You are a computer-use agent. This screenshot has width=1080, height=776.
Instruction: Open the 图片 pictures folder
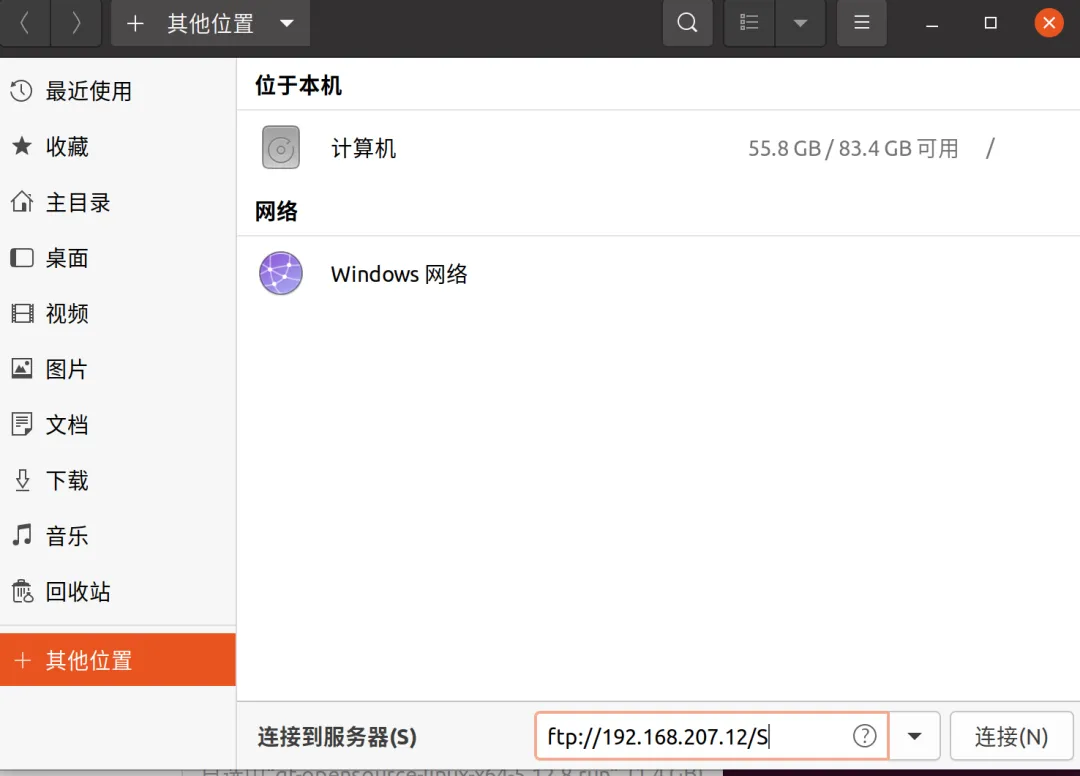[118, 369]
